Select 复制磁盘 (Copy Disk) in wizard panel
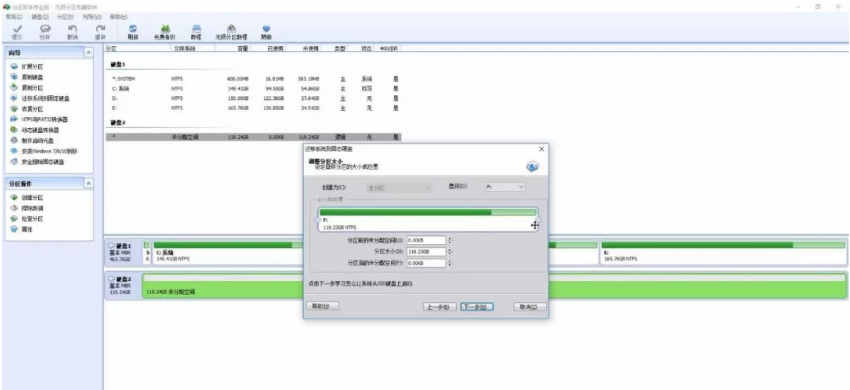This screenshot has height=390, width=850. 28,77
